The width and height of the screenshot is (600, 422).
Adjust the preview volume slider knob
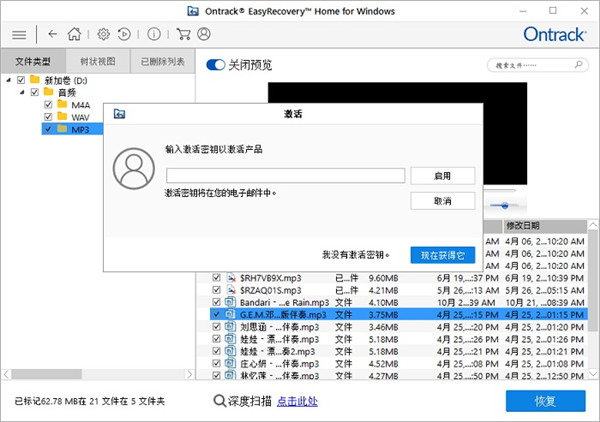pyautogui.click(x=505, y=206)
